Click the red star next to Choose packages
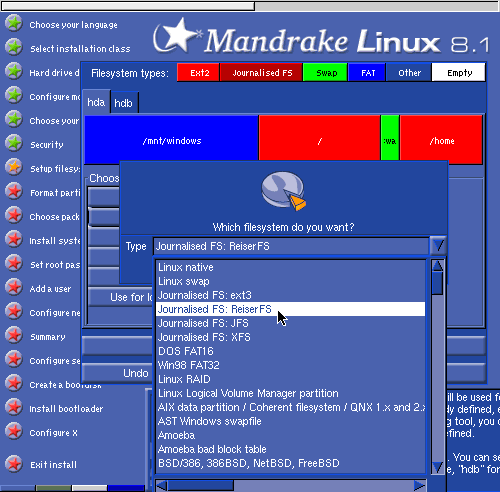Screen dimensions: 500x492 14,215
